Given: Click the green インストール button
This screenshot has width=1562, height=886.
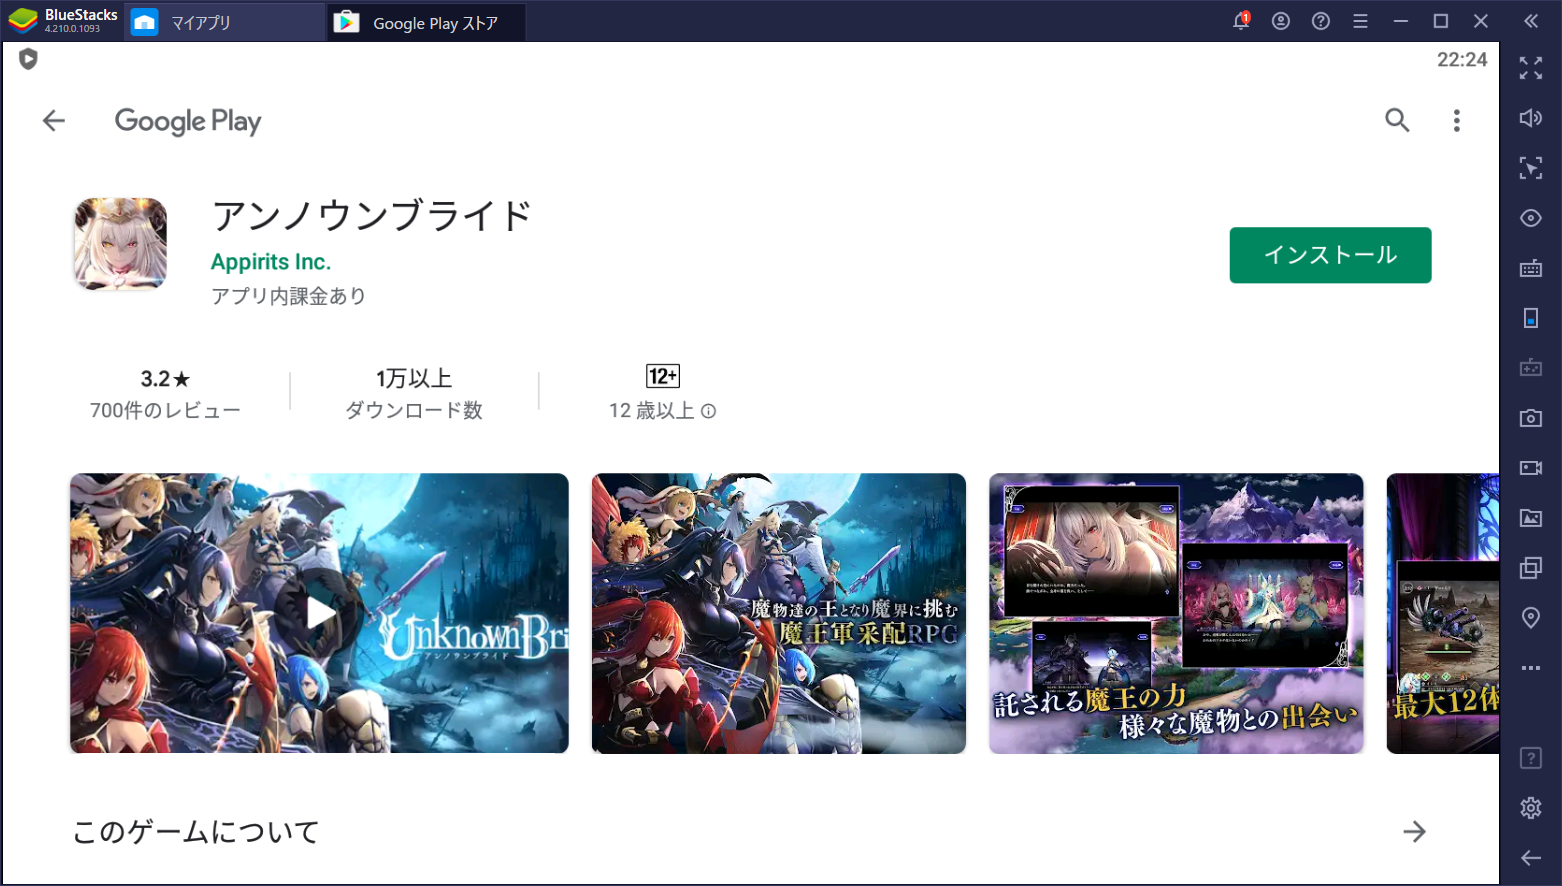Looking at the screenshot, I should click(x=1330, y=255).
